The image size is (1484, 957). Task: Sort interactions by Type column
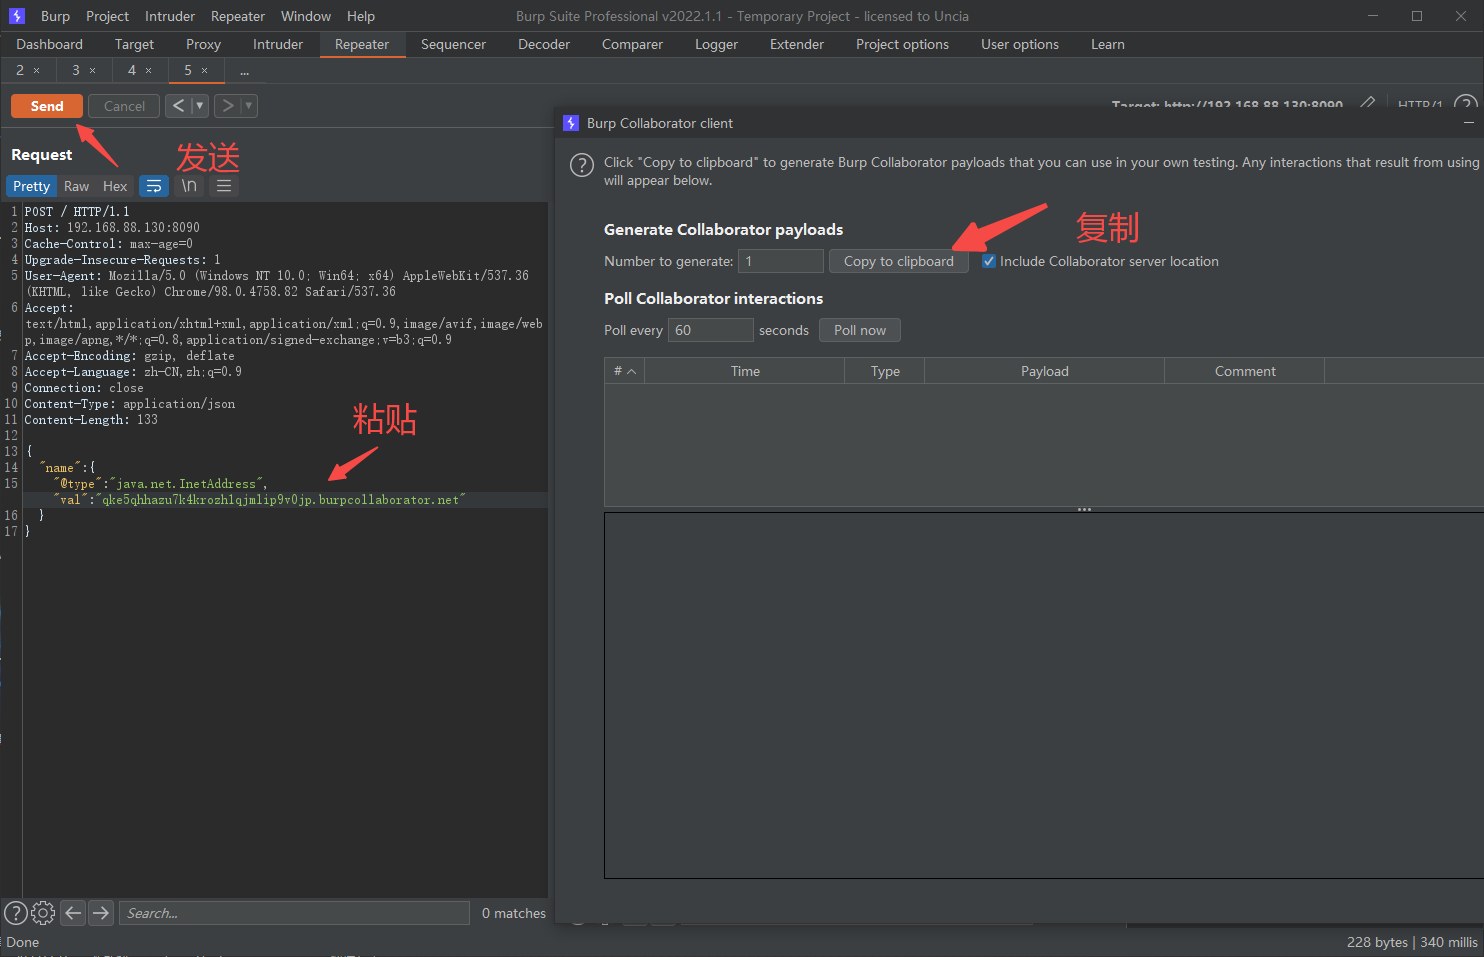pos(885,371)
